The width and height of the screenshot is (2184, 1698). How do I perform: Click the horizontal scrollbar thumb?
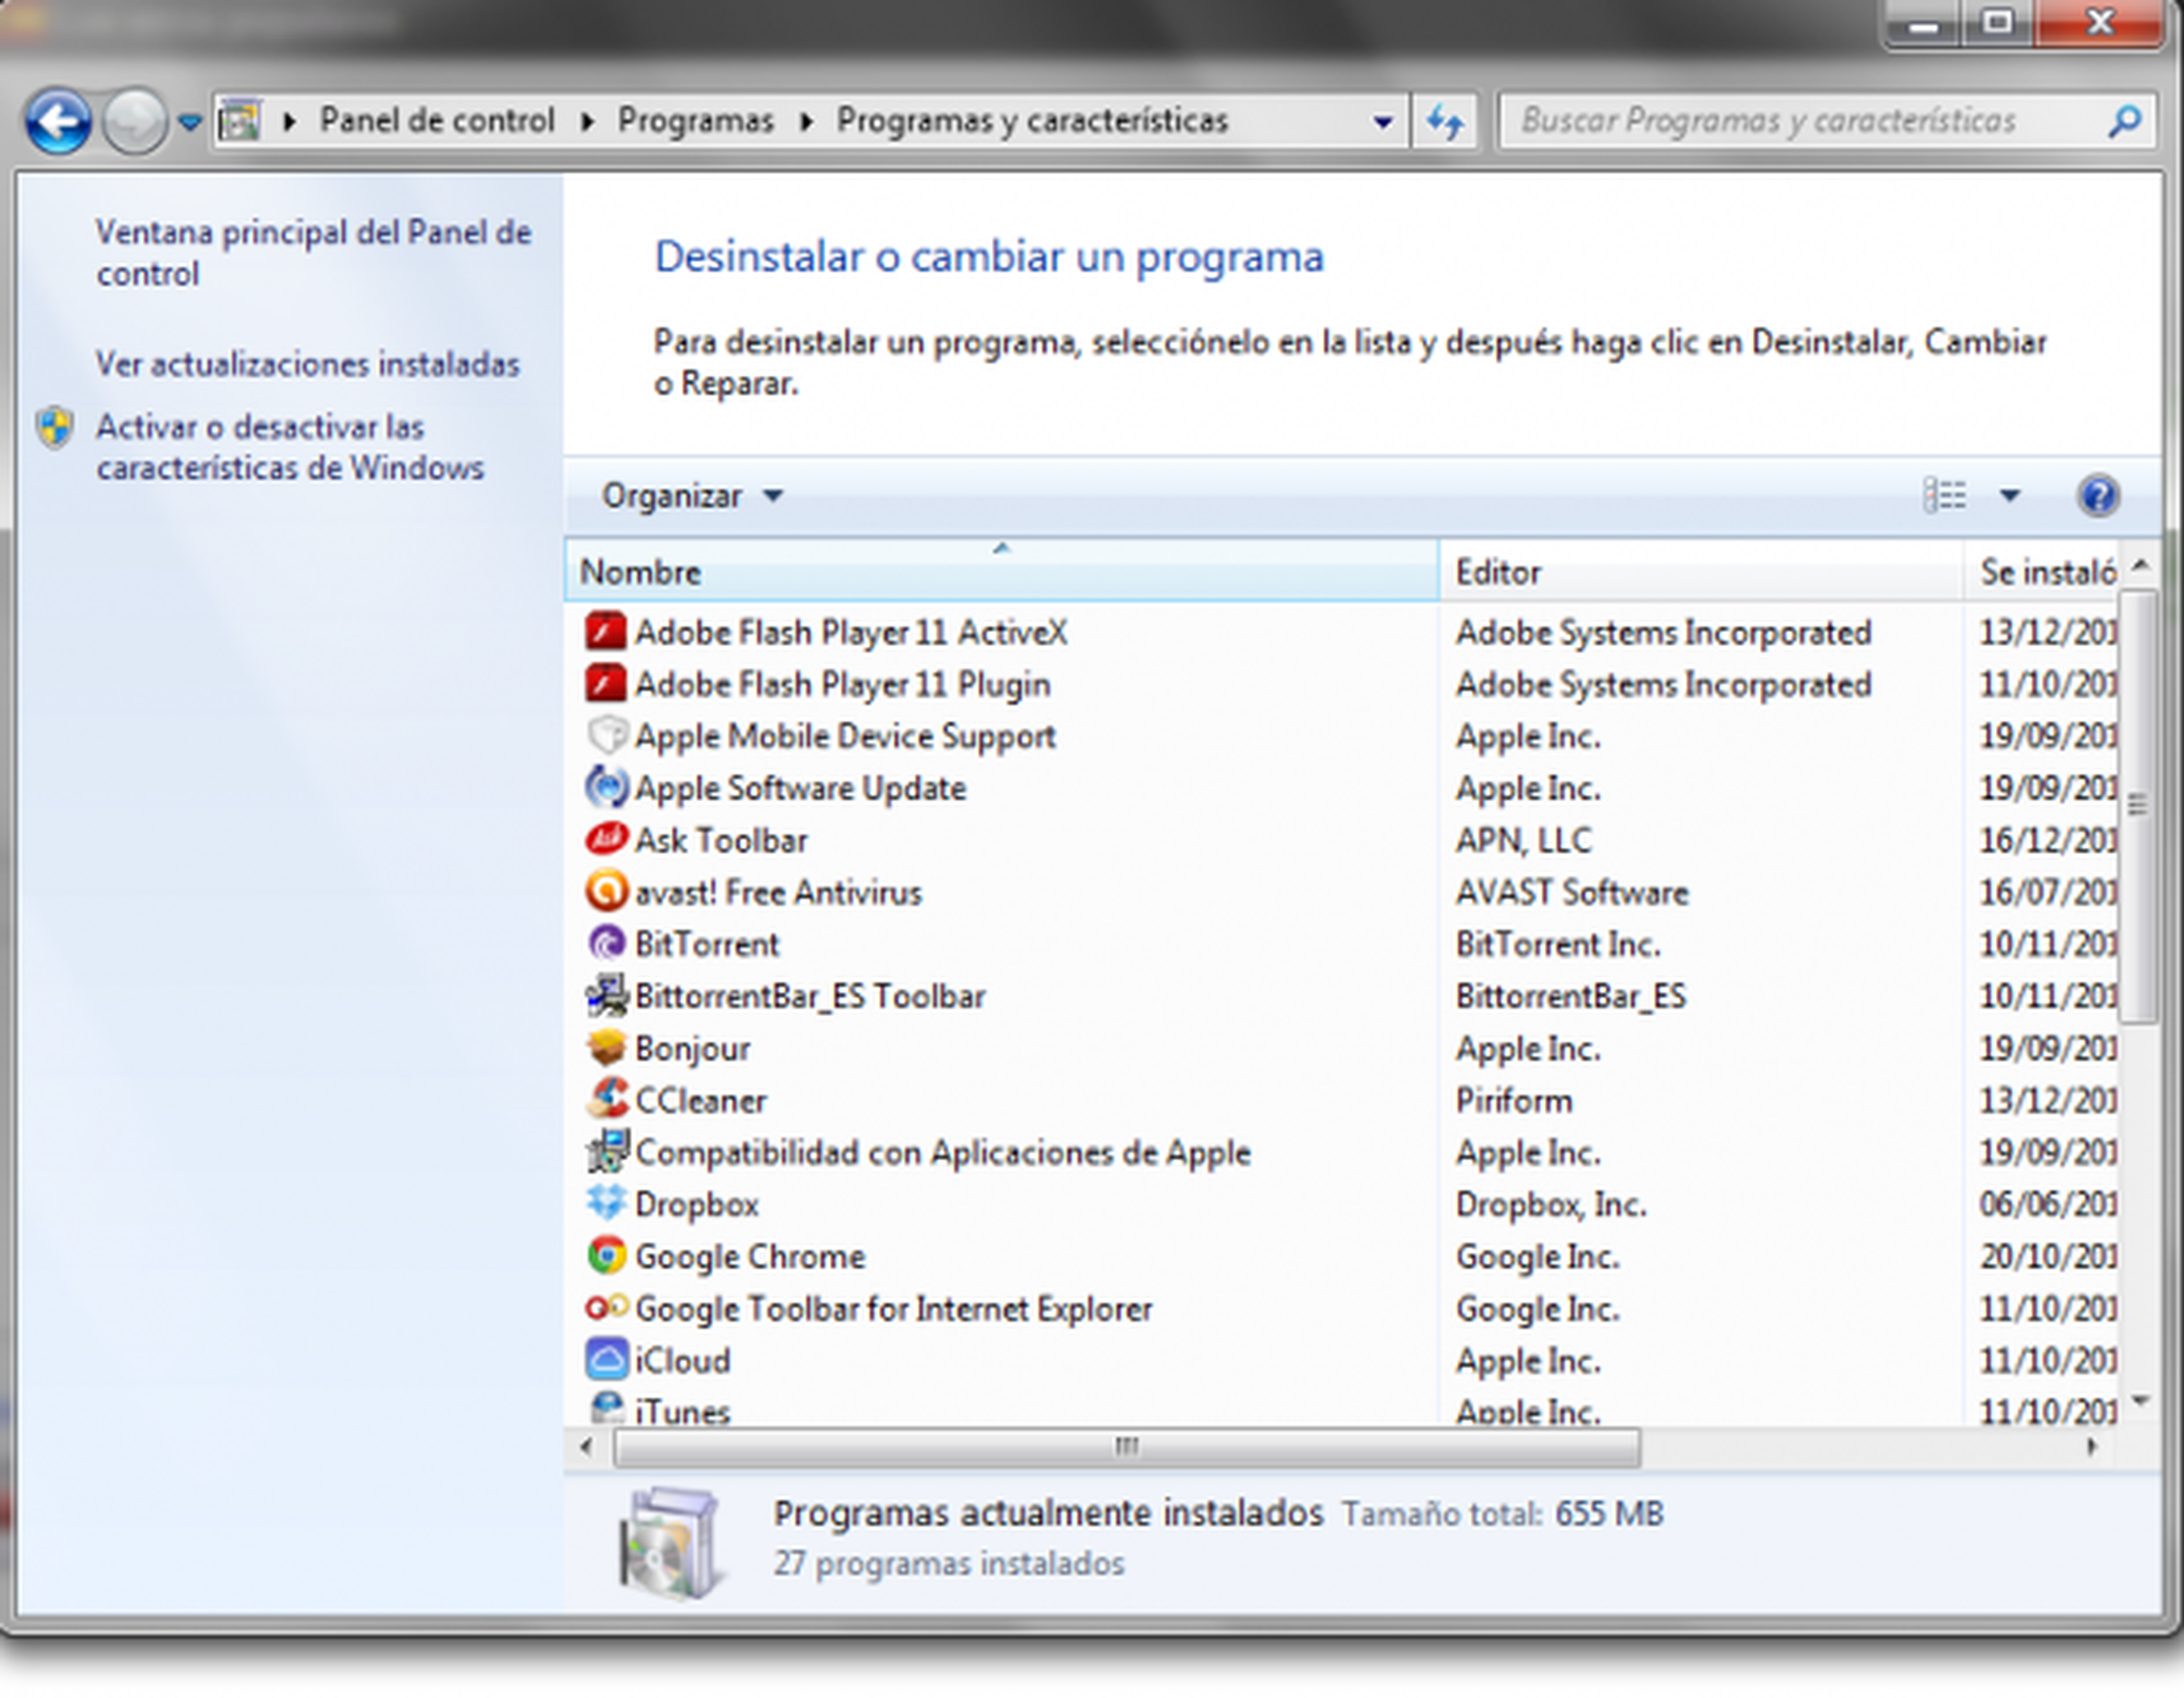click(x=1127, y=1447)
